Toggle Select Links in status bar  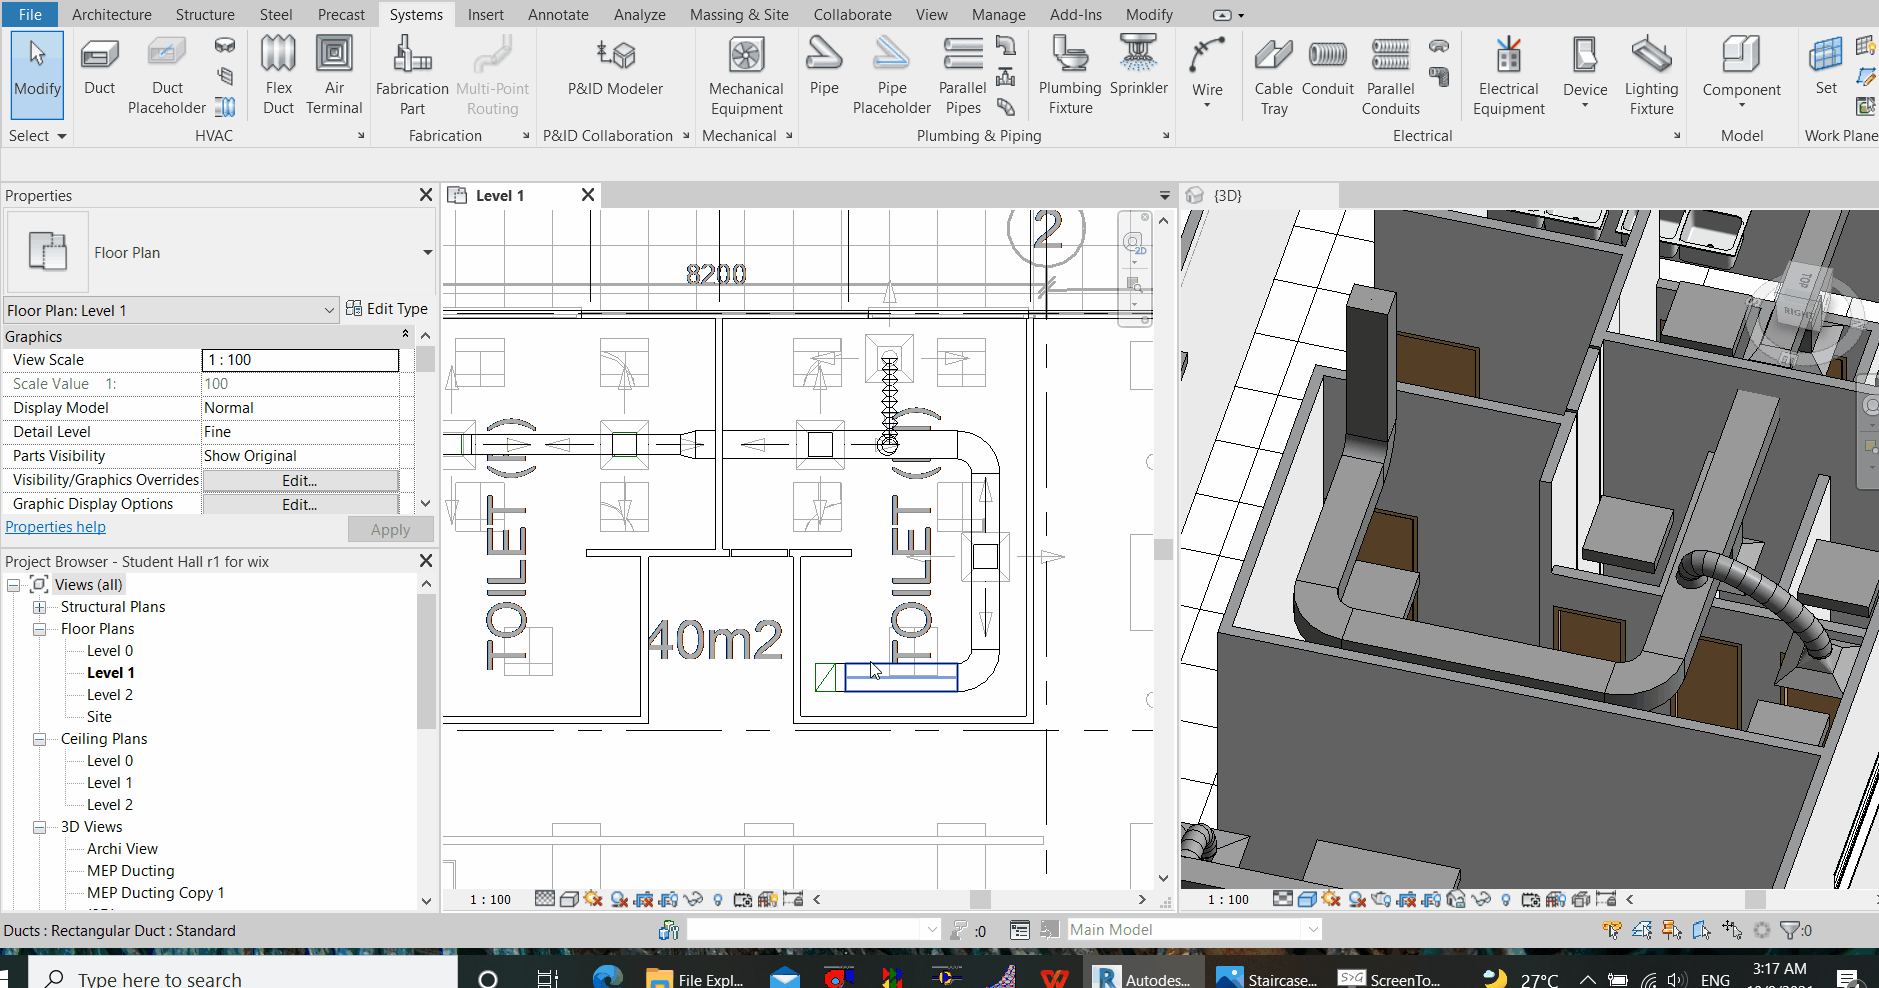pyautogui.click(x=1612, y=930)
